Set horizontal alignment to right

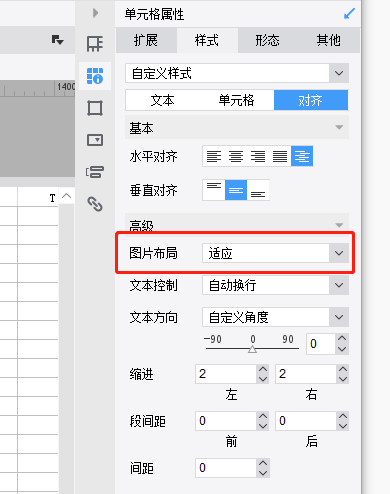(258, 156)
